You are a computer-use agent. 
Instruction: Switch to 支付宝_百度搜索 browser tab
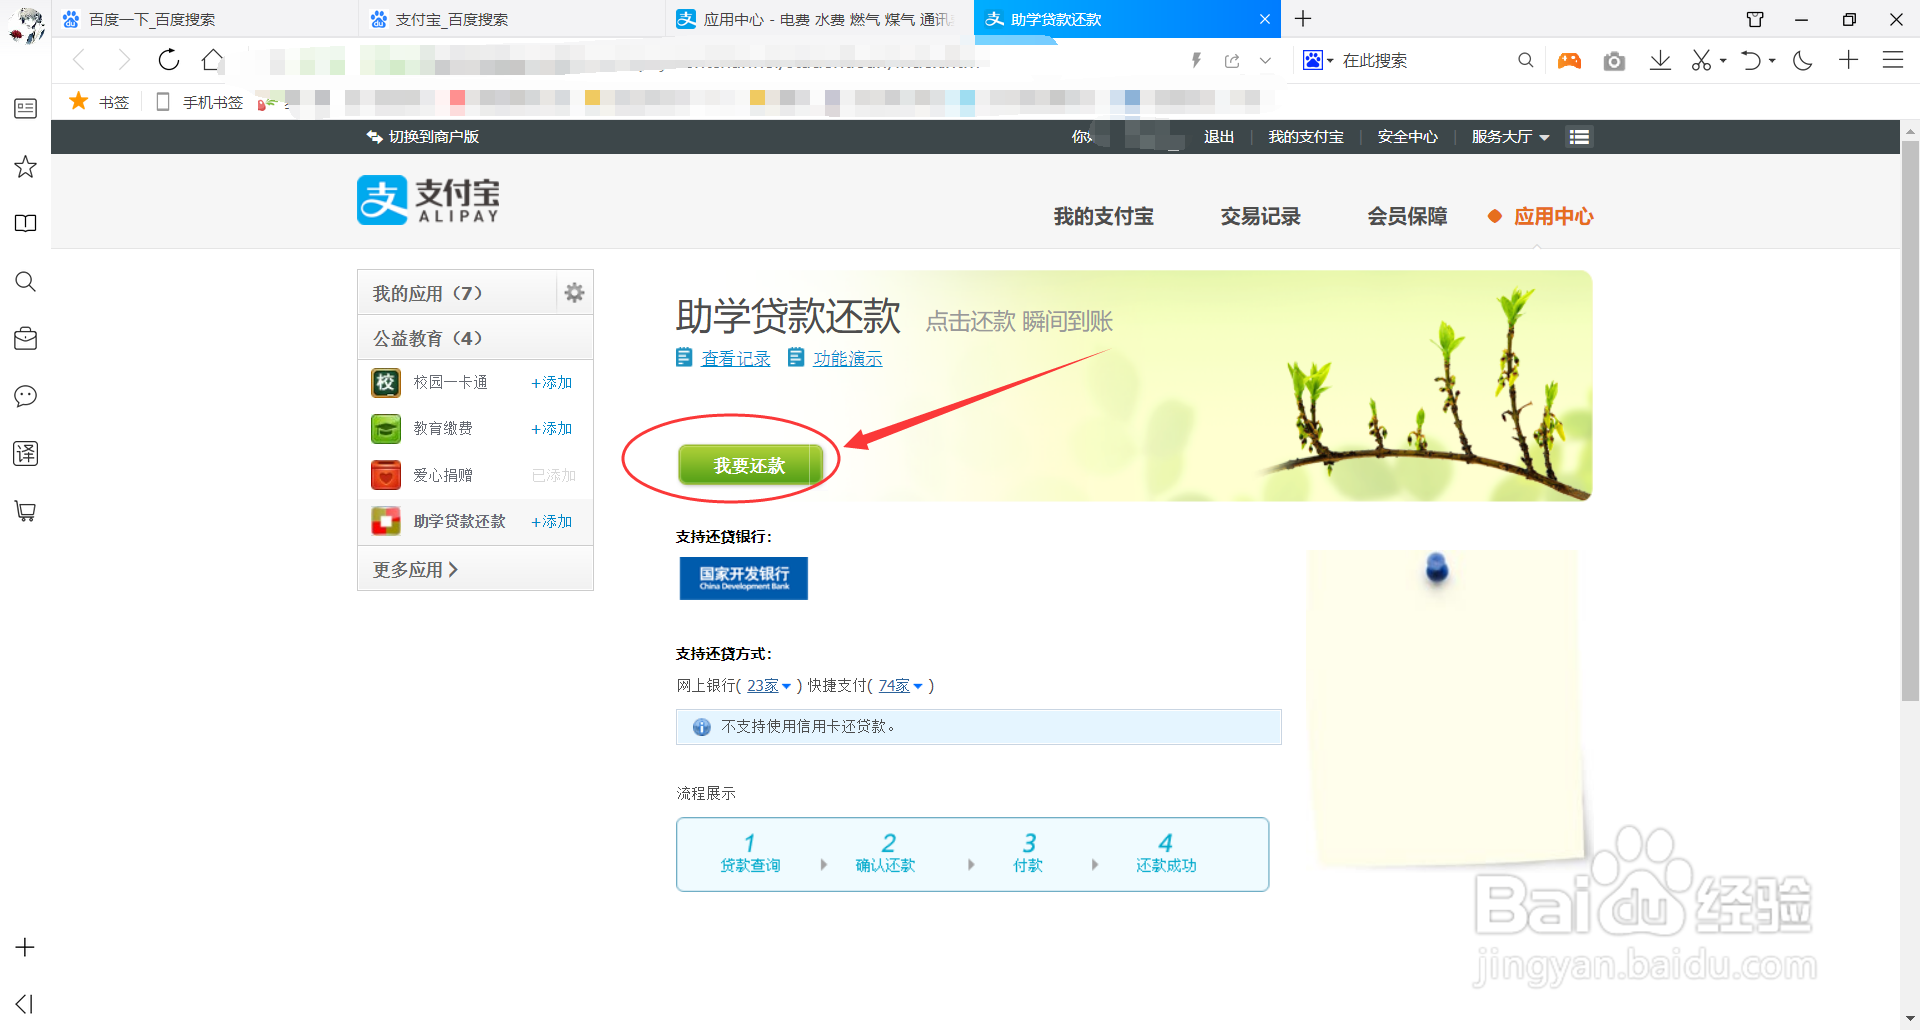[x=512, y=19]
